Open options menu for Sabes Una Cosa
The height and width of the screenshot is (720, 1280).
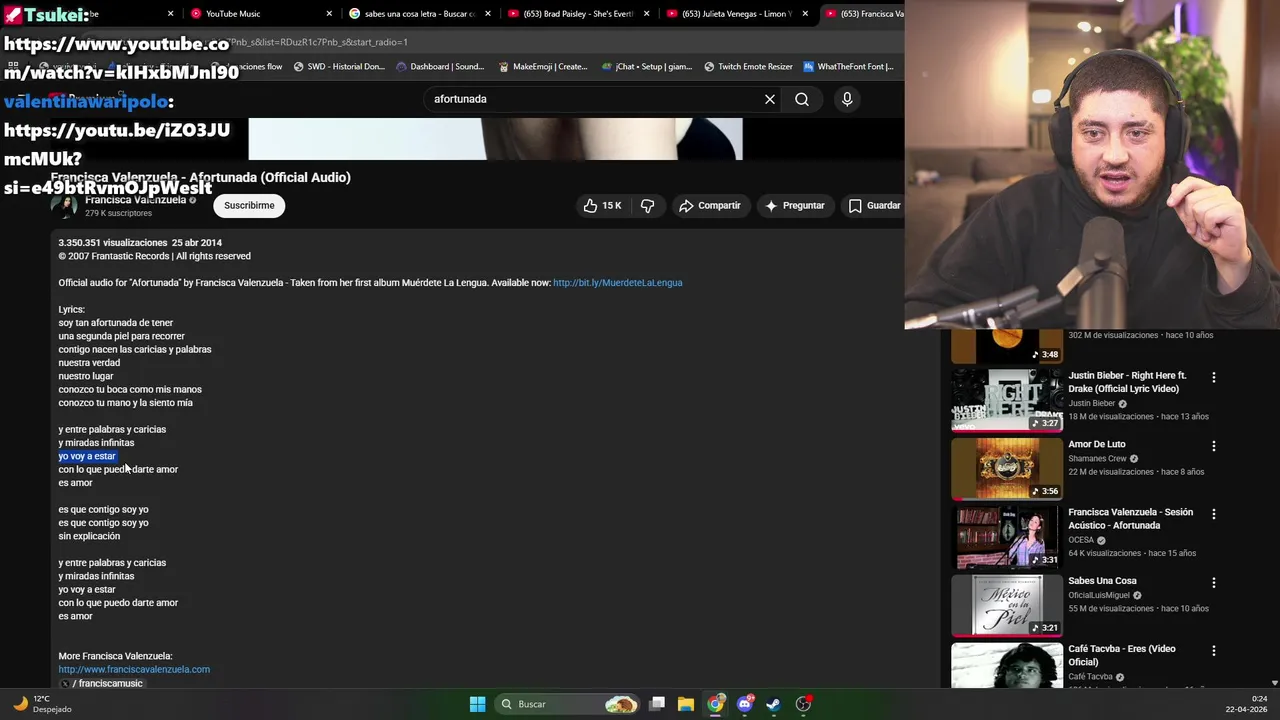[x=1214, y=582]
